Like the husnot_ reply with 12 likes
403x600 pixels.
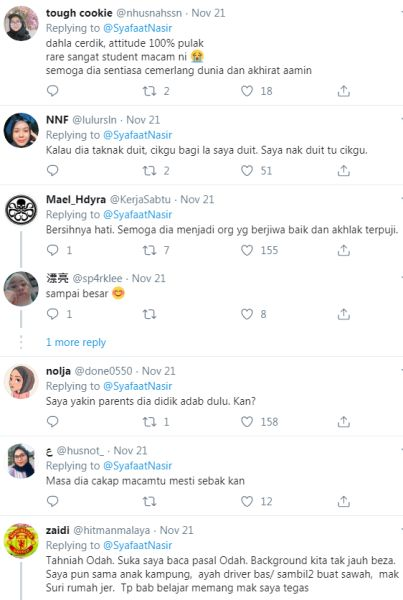(247, 501)
